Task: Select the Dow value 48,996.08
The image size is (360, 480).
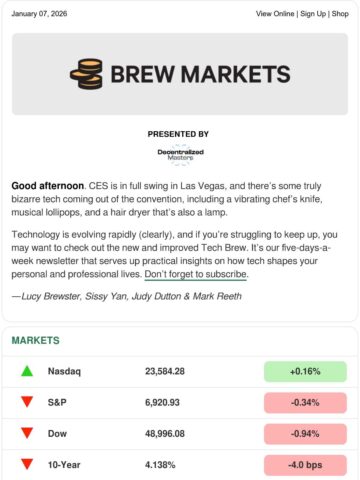Action: pyautogui.click(x=165, y=434)
